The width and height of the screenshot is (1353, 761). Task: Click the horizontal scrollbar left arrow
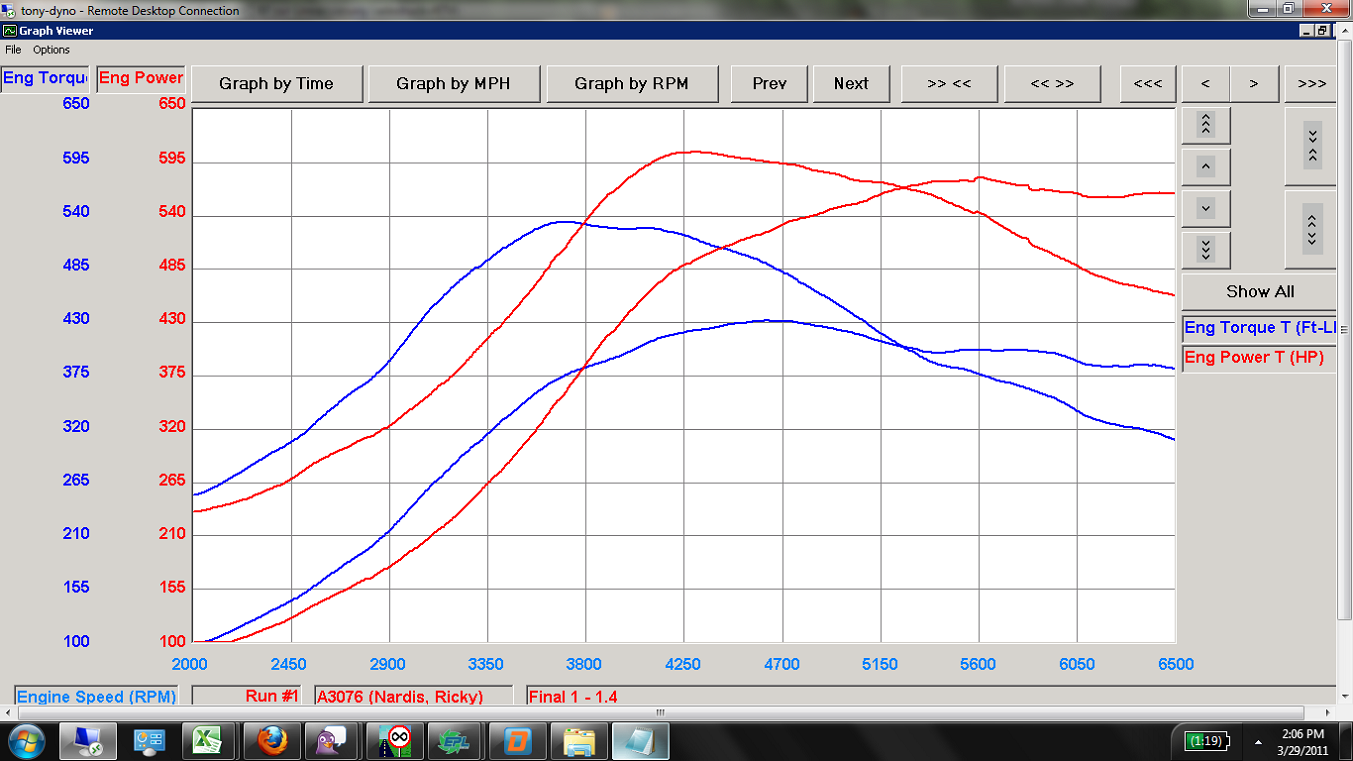[6, 713]
